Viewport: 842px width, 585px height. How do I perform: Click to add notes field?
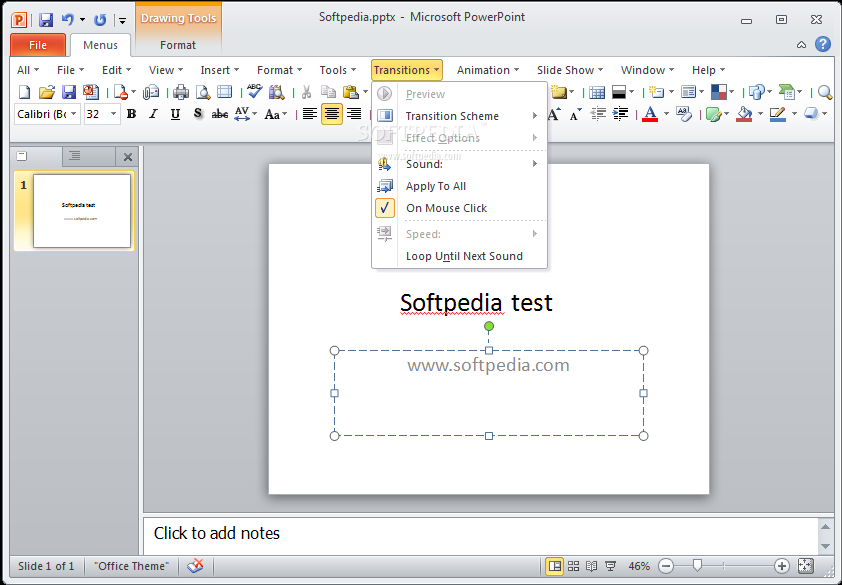pyautogui.click(x=480, y=535)
